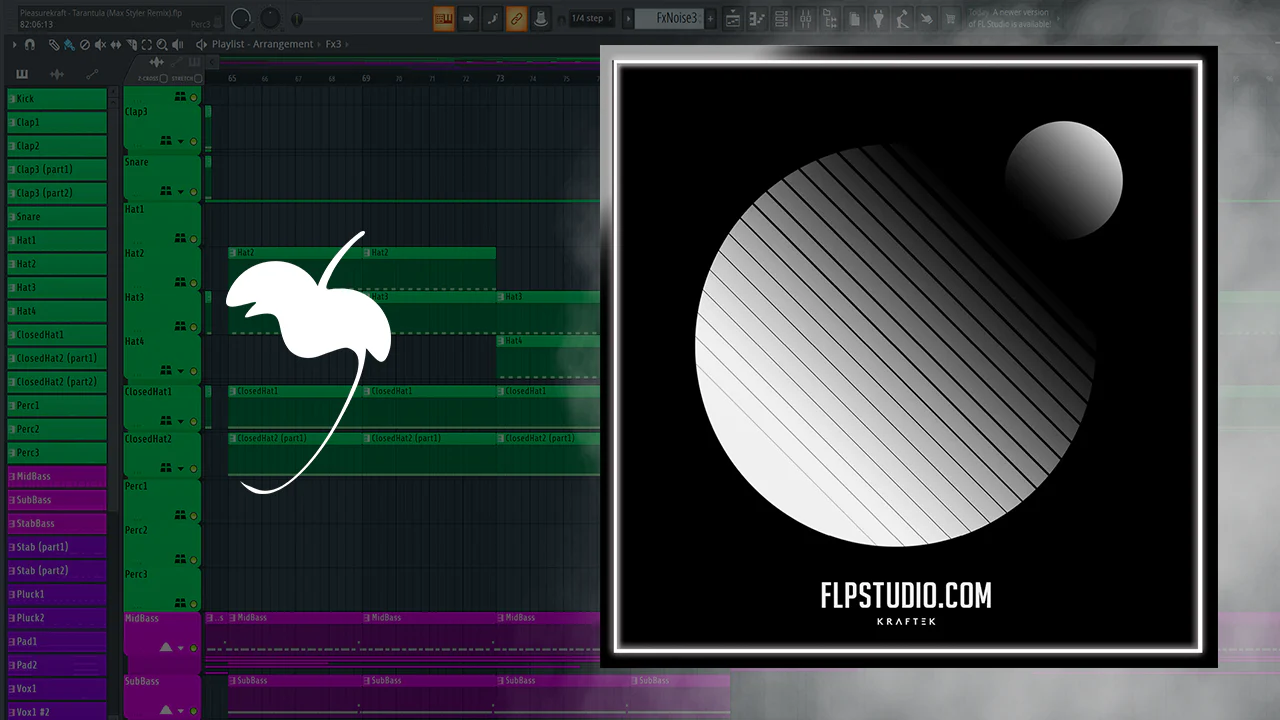The height and width of the screenshot is (720, 1280).
Task: Show the automation clips filter icon
Action: click(92, 74)
